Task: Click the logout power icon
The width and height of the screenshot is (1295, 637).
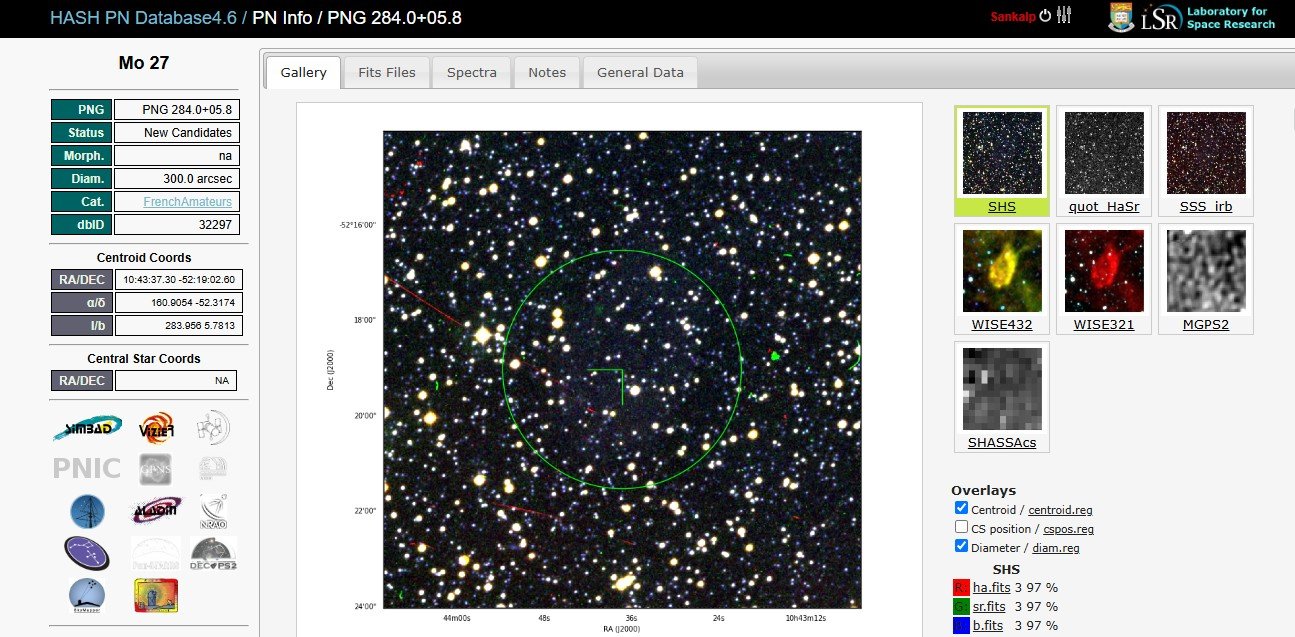Action: pos(1046,15)
